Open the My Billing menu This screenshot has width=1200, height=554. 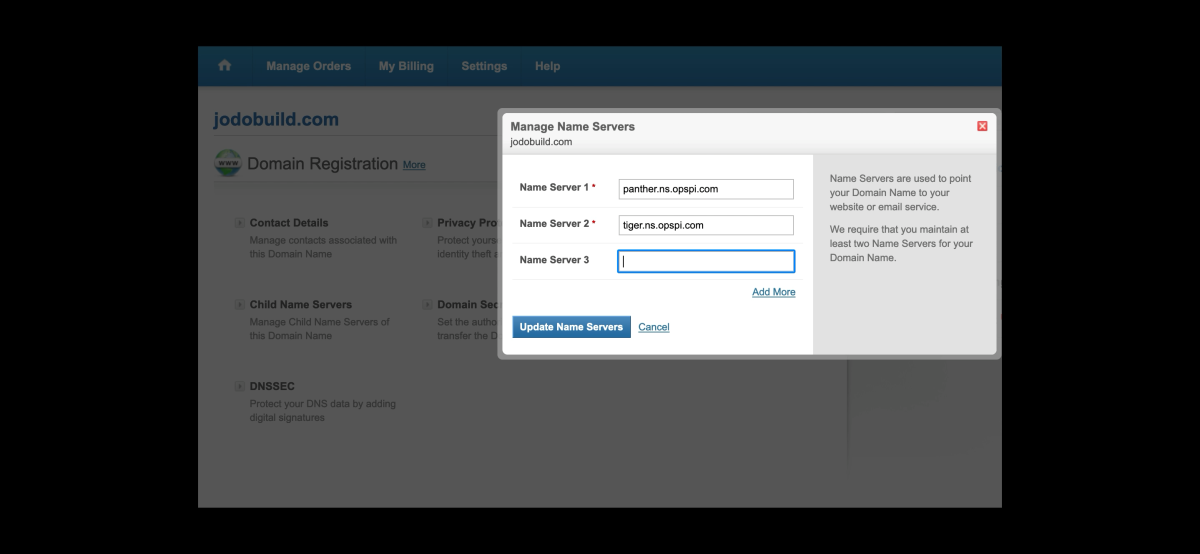coord(406,66)
